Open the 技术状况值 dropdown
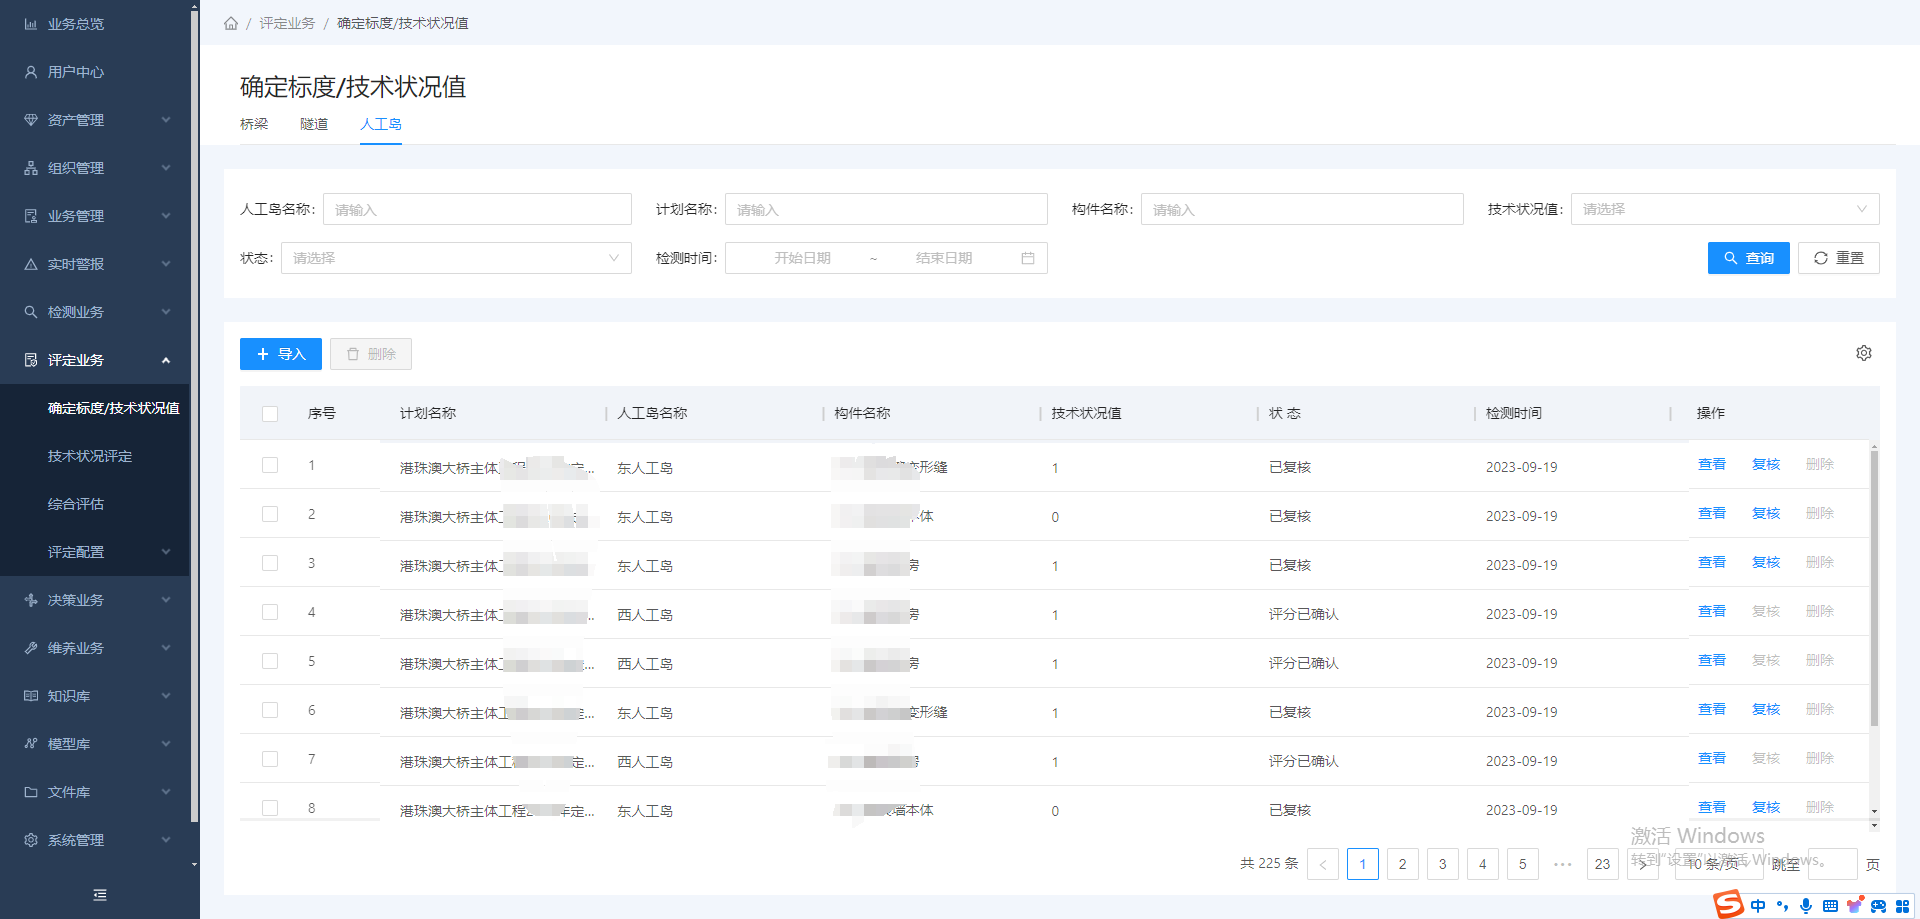 [1725, 209]
